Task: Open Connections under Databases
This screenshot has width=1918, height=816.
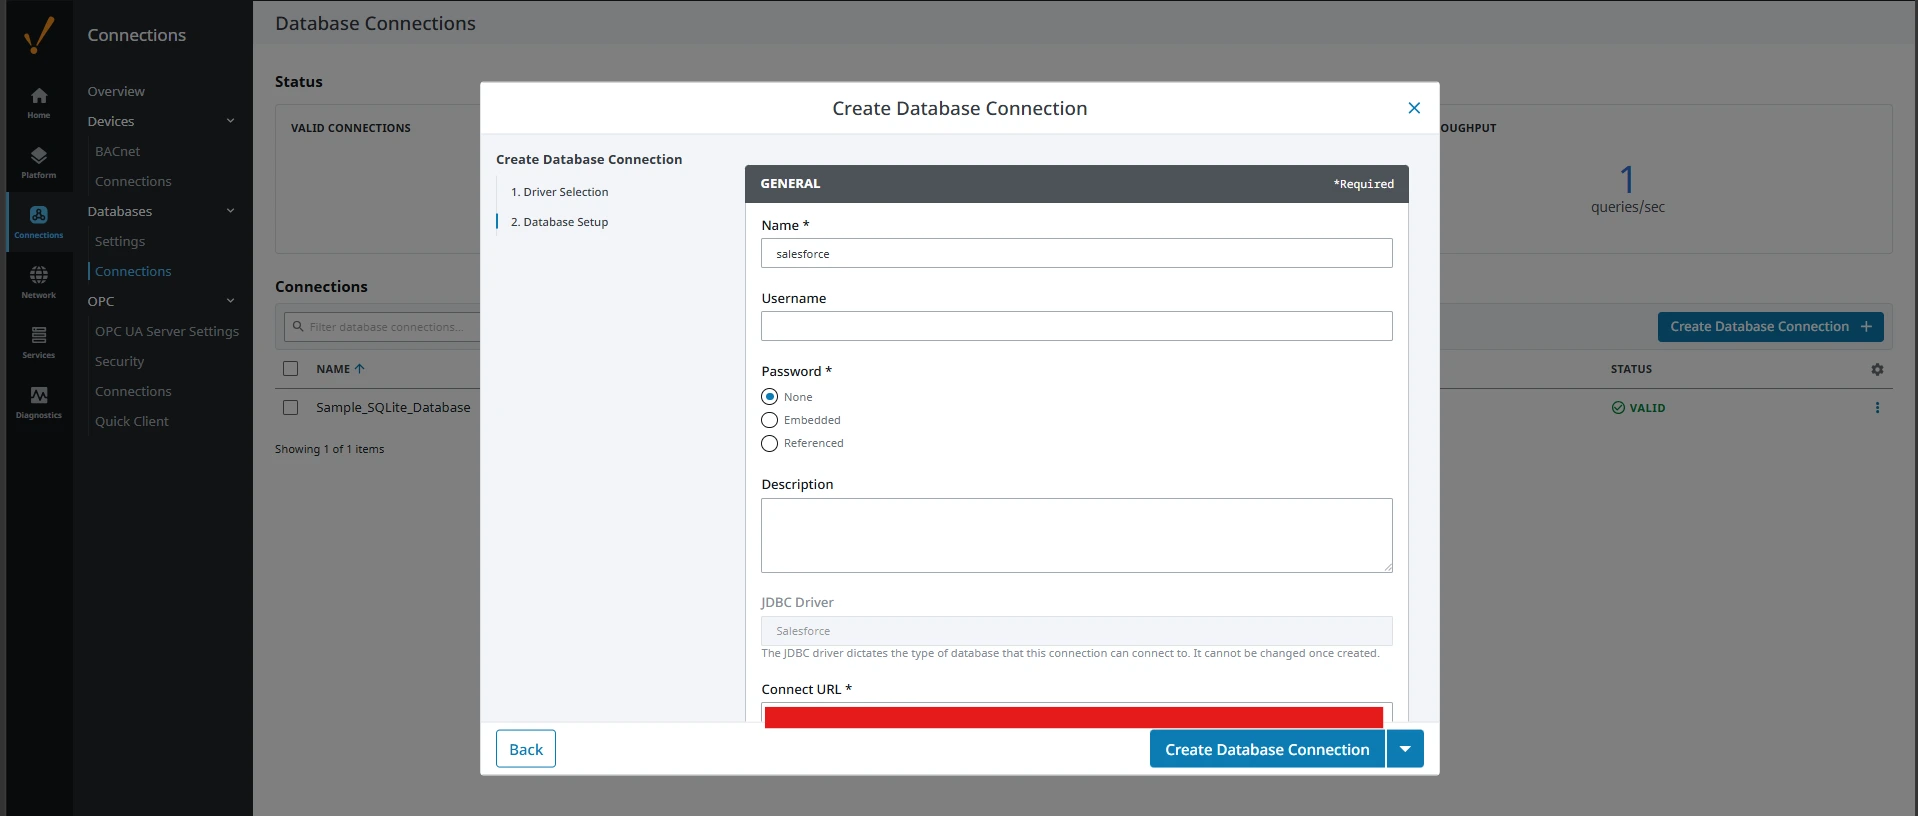Action: [133, 271]
